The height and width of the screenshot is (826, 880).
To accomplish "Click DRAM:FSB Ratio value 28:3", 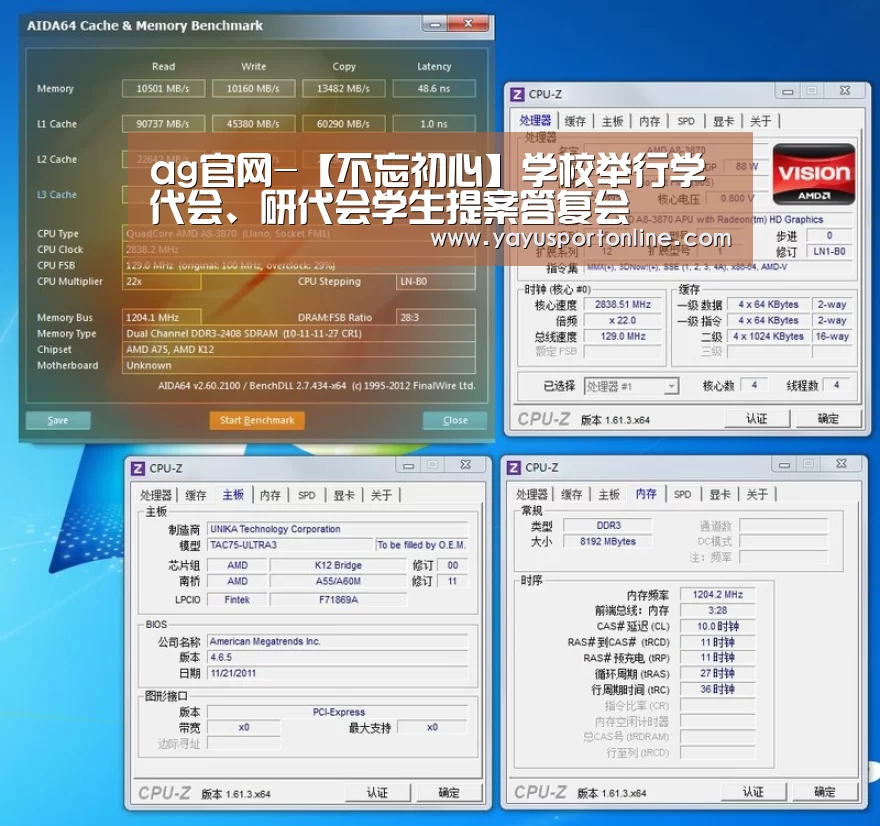I will (436, 318).
